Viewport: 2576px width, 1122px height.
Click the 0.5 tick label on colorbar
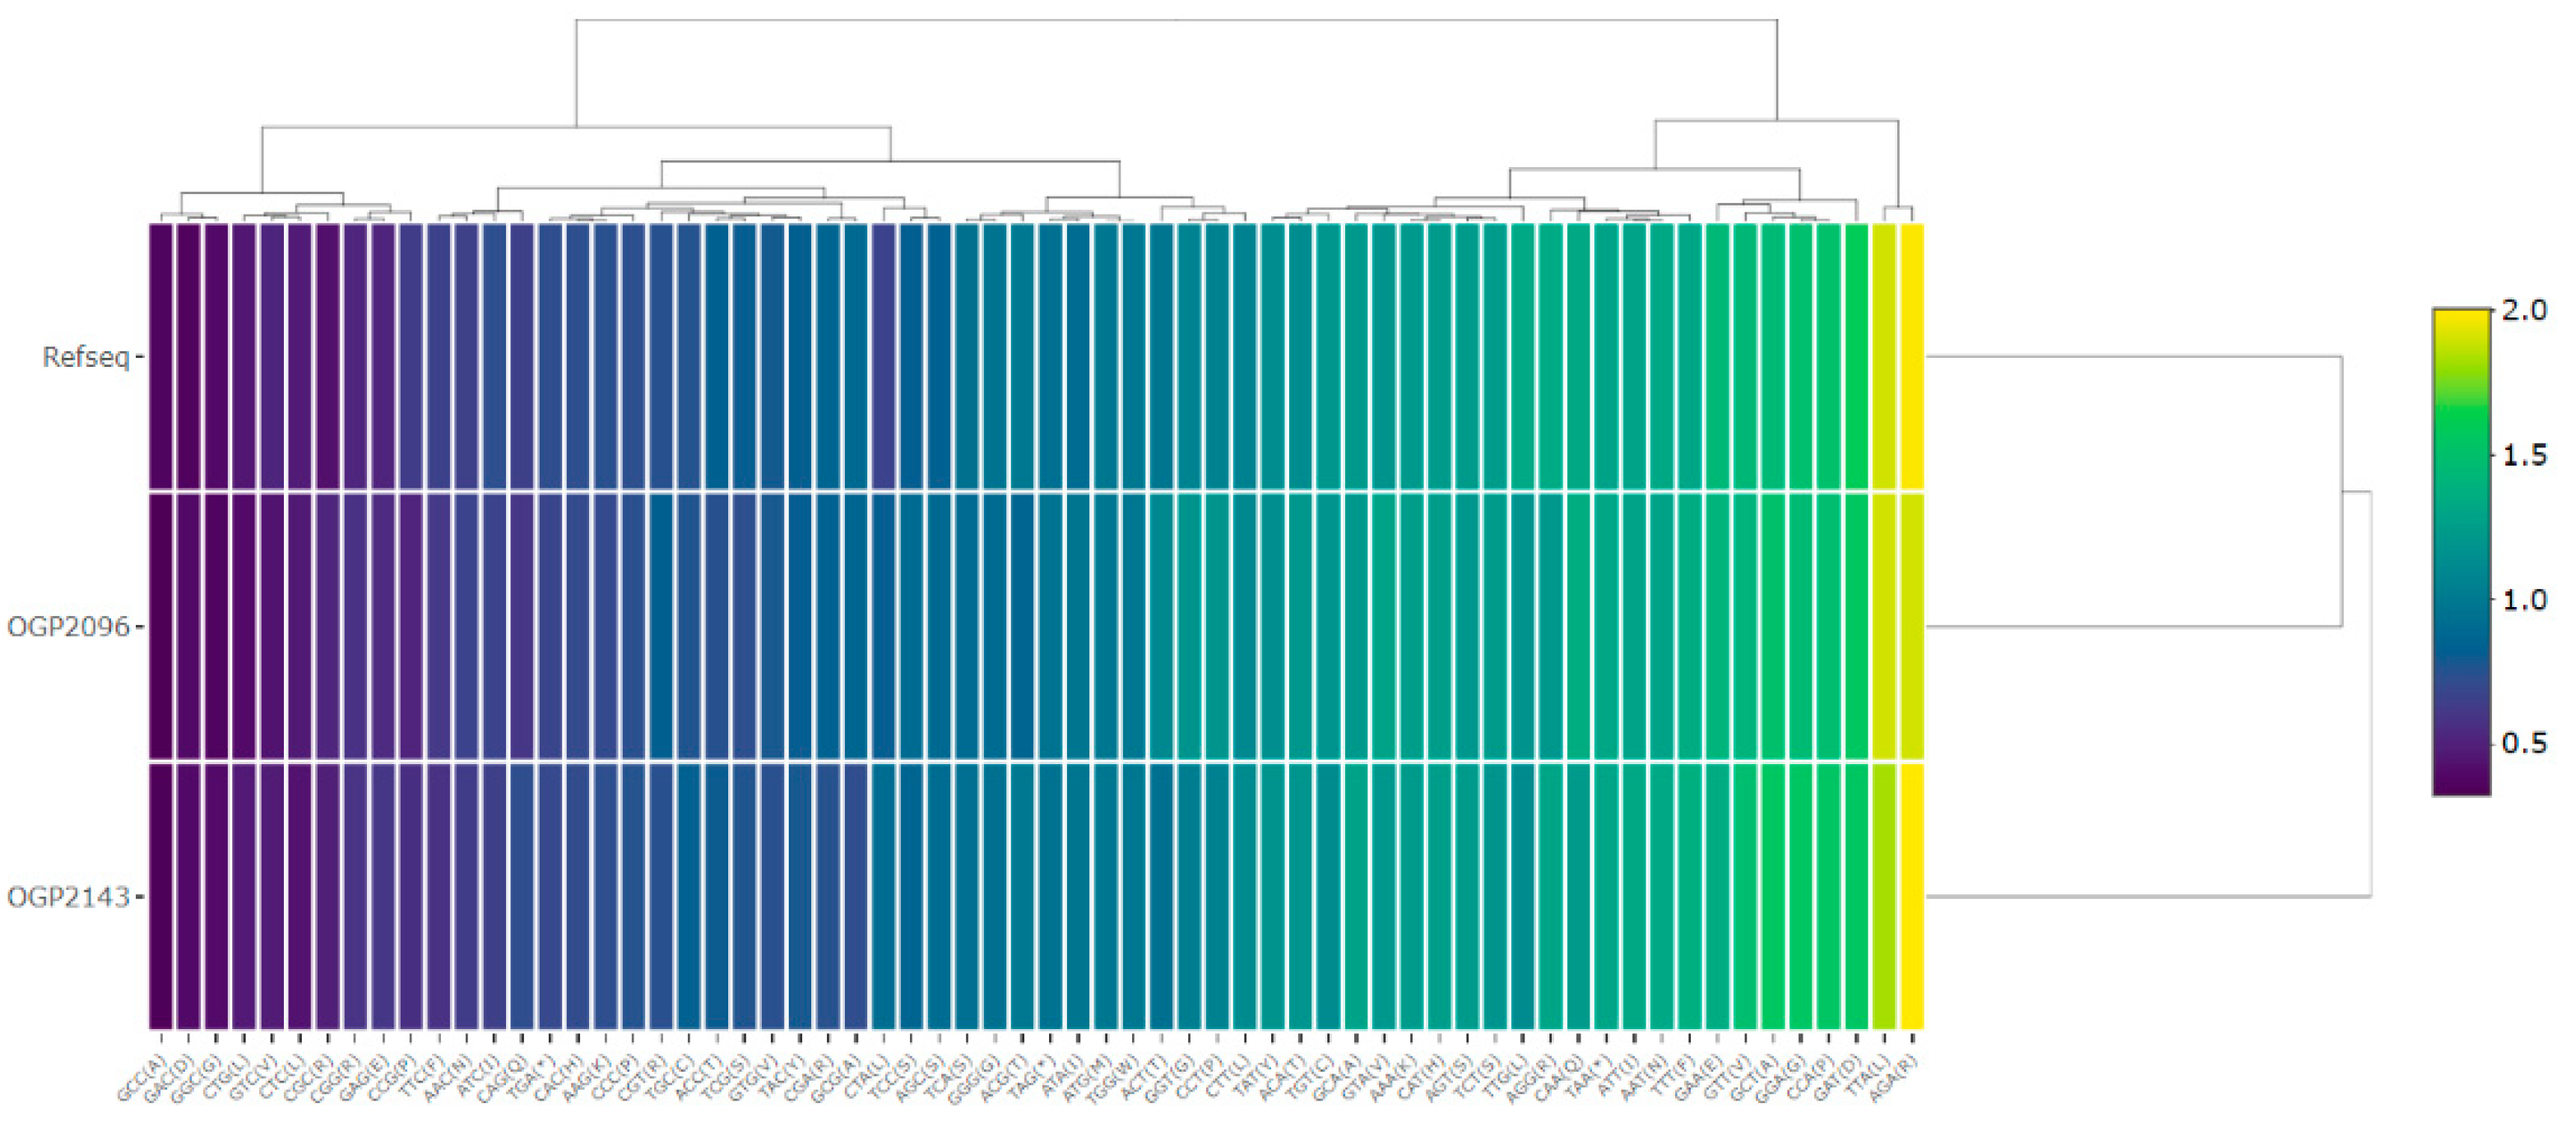(x=2524, y=743)
